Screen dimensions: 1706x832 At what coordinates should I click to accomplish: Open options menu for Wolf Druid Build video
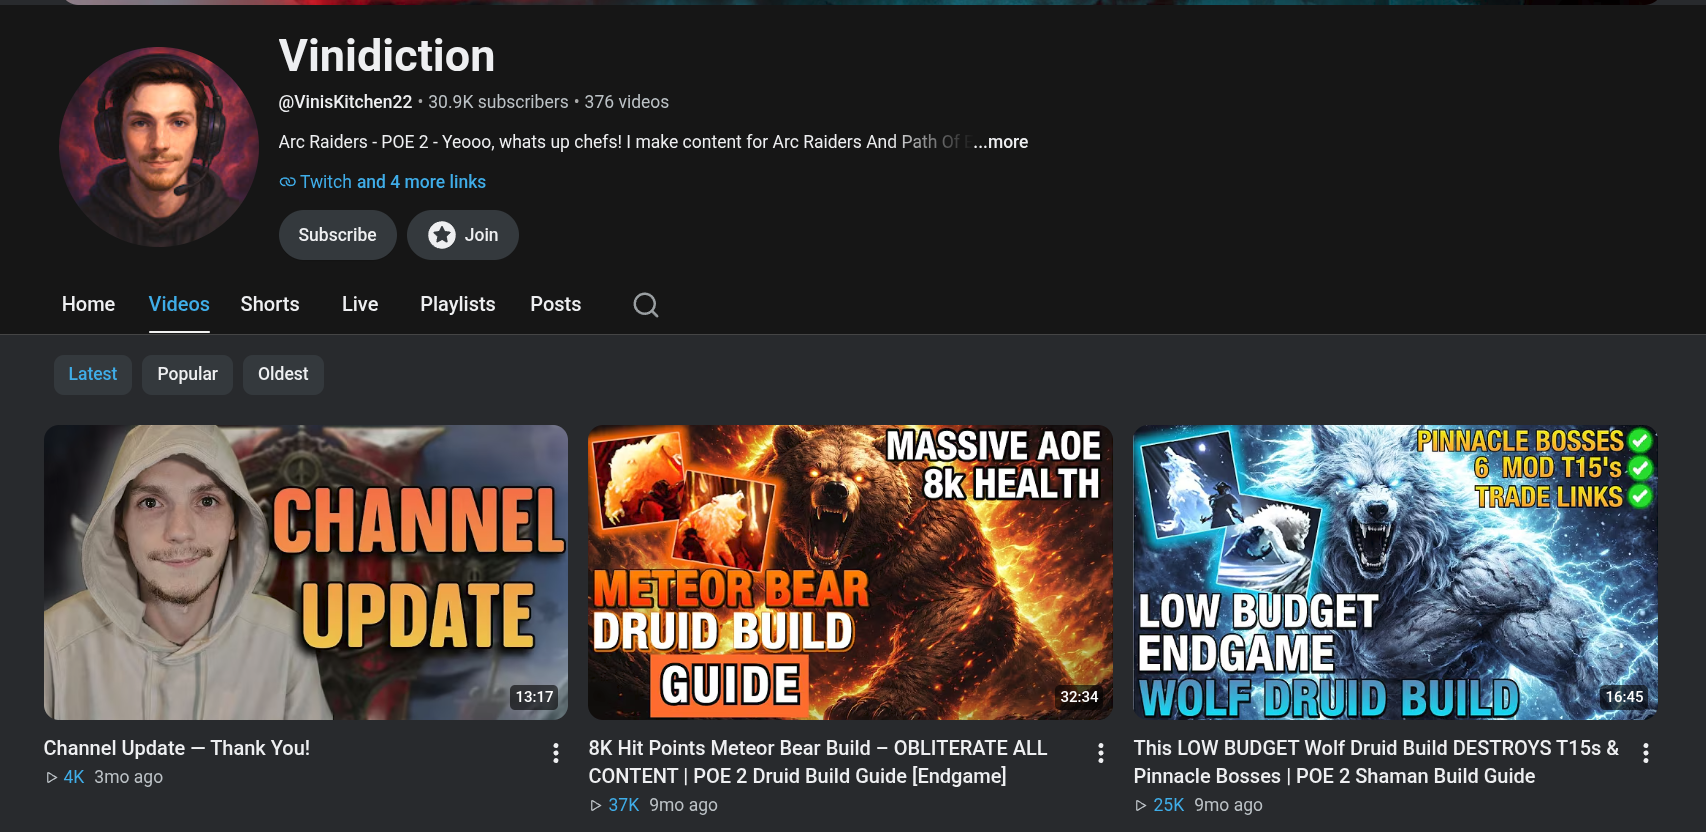1646,753
